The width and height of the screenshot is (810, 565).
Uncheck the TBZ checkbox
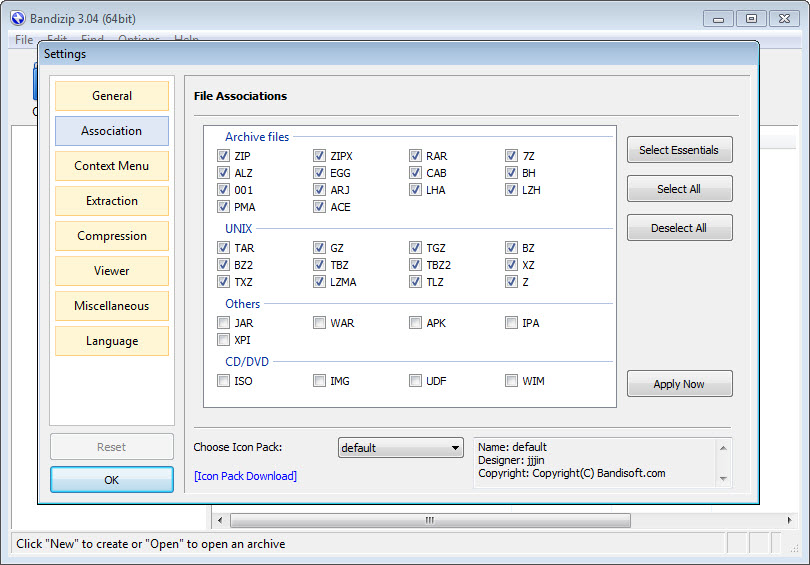(x=319, y=264)
